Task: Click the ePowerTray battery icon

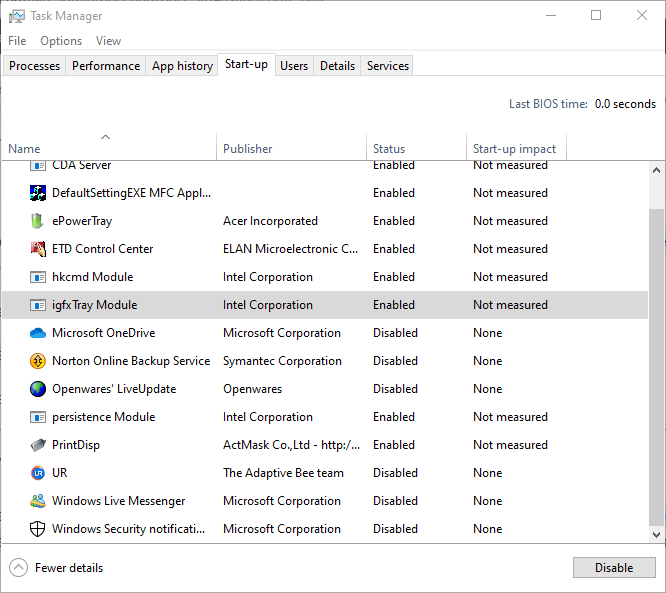Action: 38,221
